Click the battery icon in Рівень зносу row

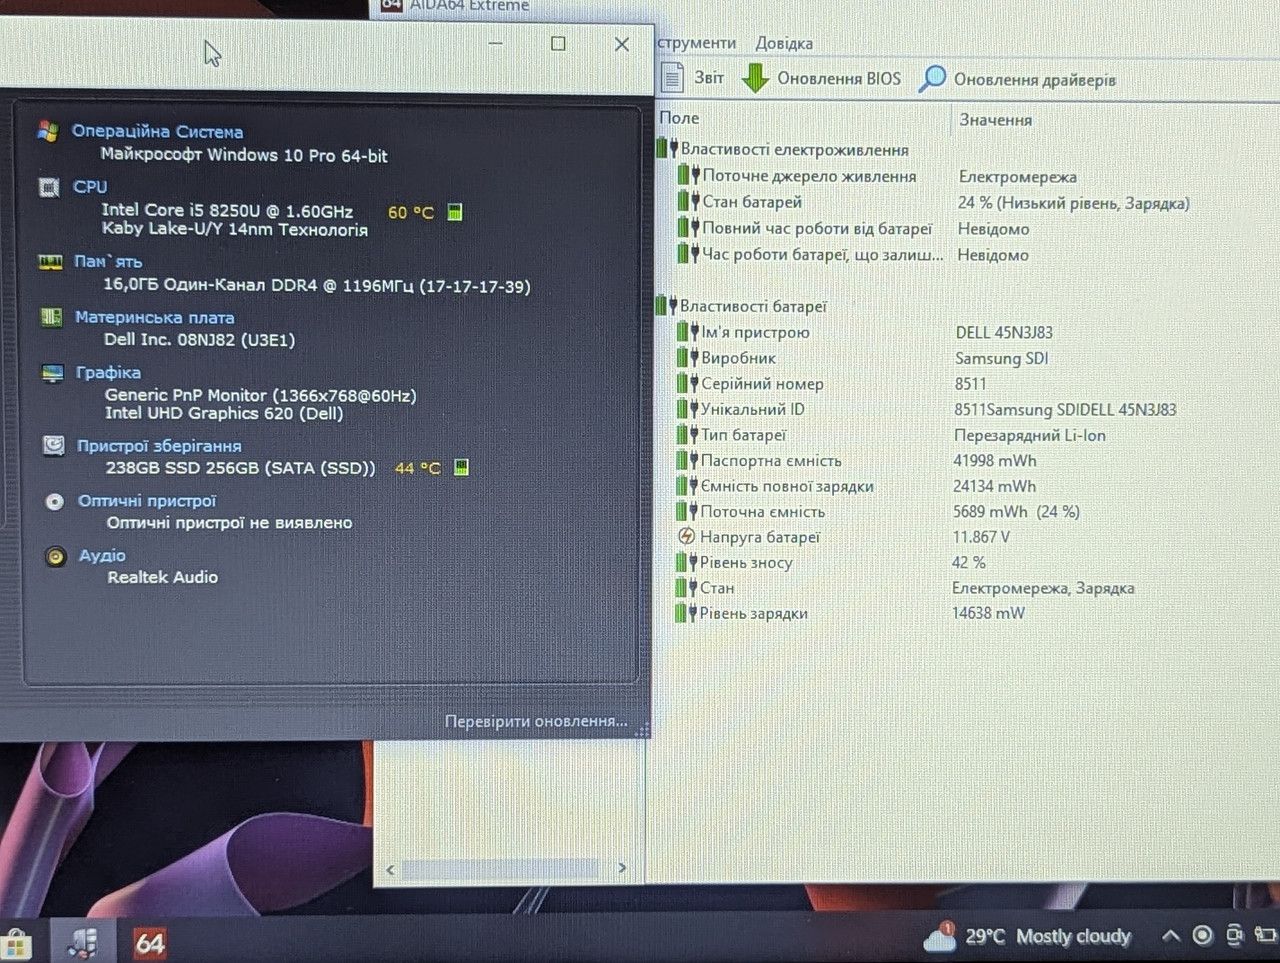tap(686, 562)
